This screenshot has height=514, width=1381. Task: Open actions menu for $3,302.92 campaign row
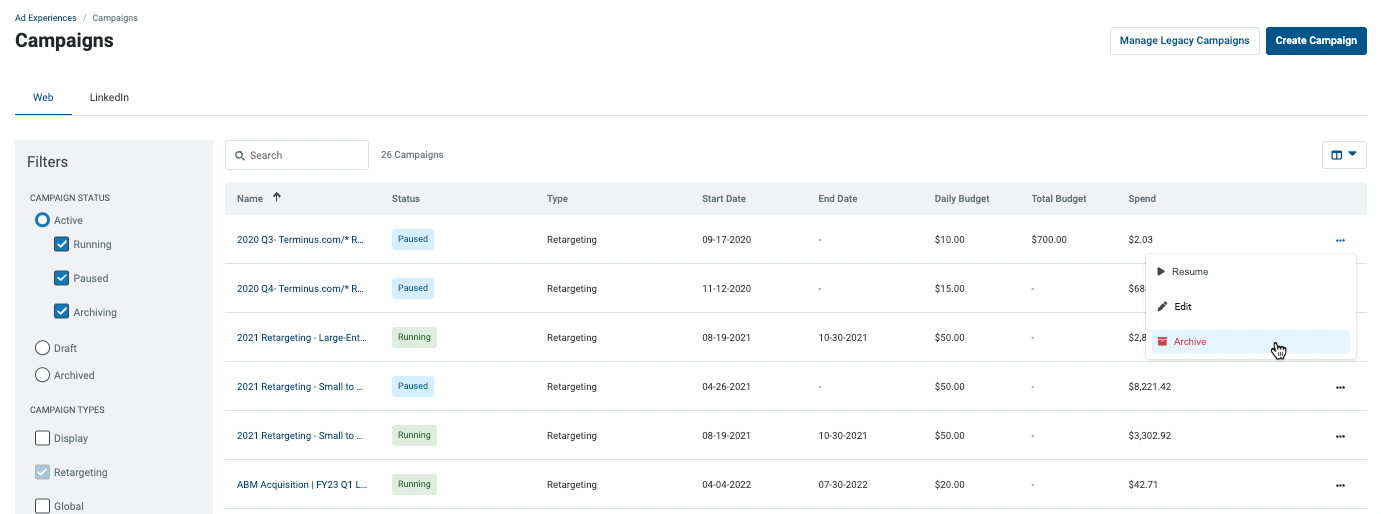(x=1340, y=436)
